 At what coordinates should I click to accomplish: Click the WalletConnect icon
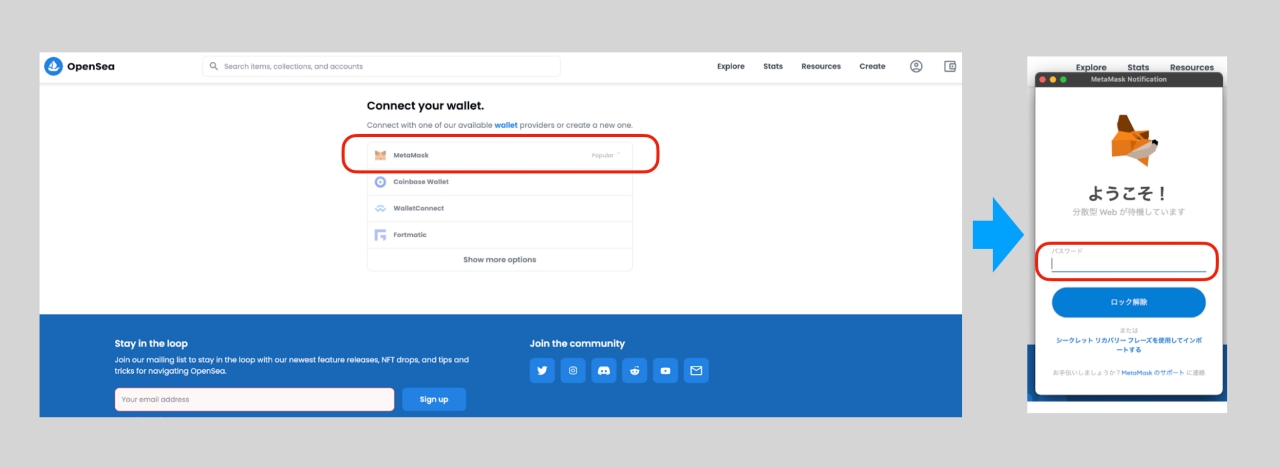380,208
